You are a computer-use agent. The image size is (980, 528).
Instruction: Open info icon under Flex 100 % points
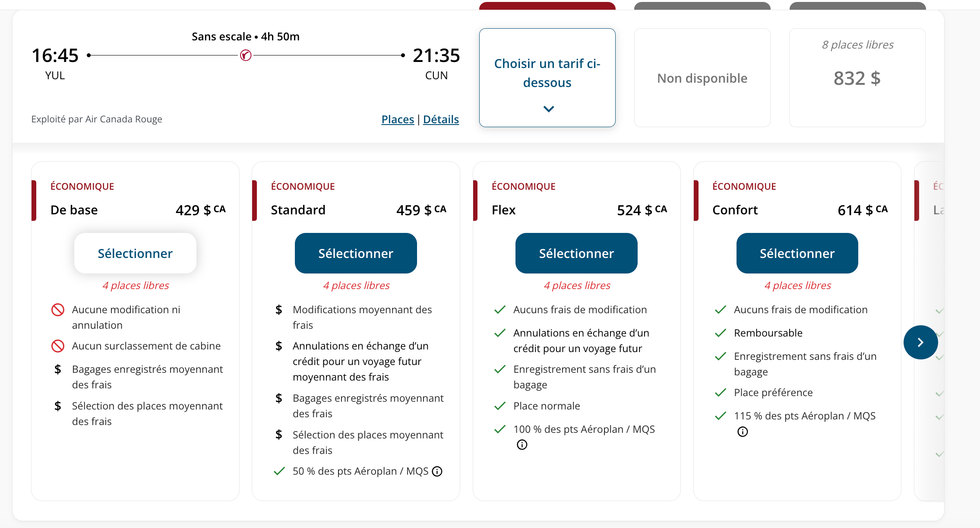click(x=522, y=445)
